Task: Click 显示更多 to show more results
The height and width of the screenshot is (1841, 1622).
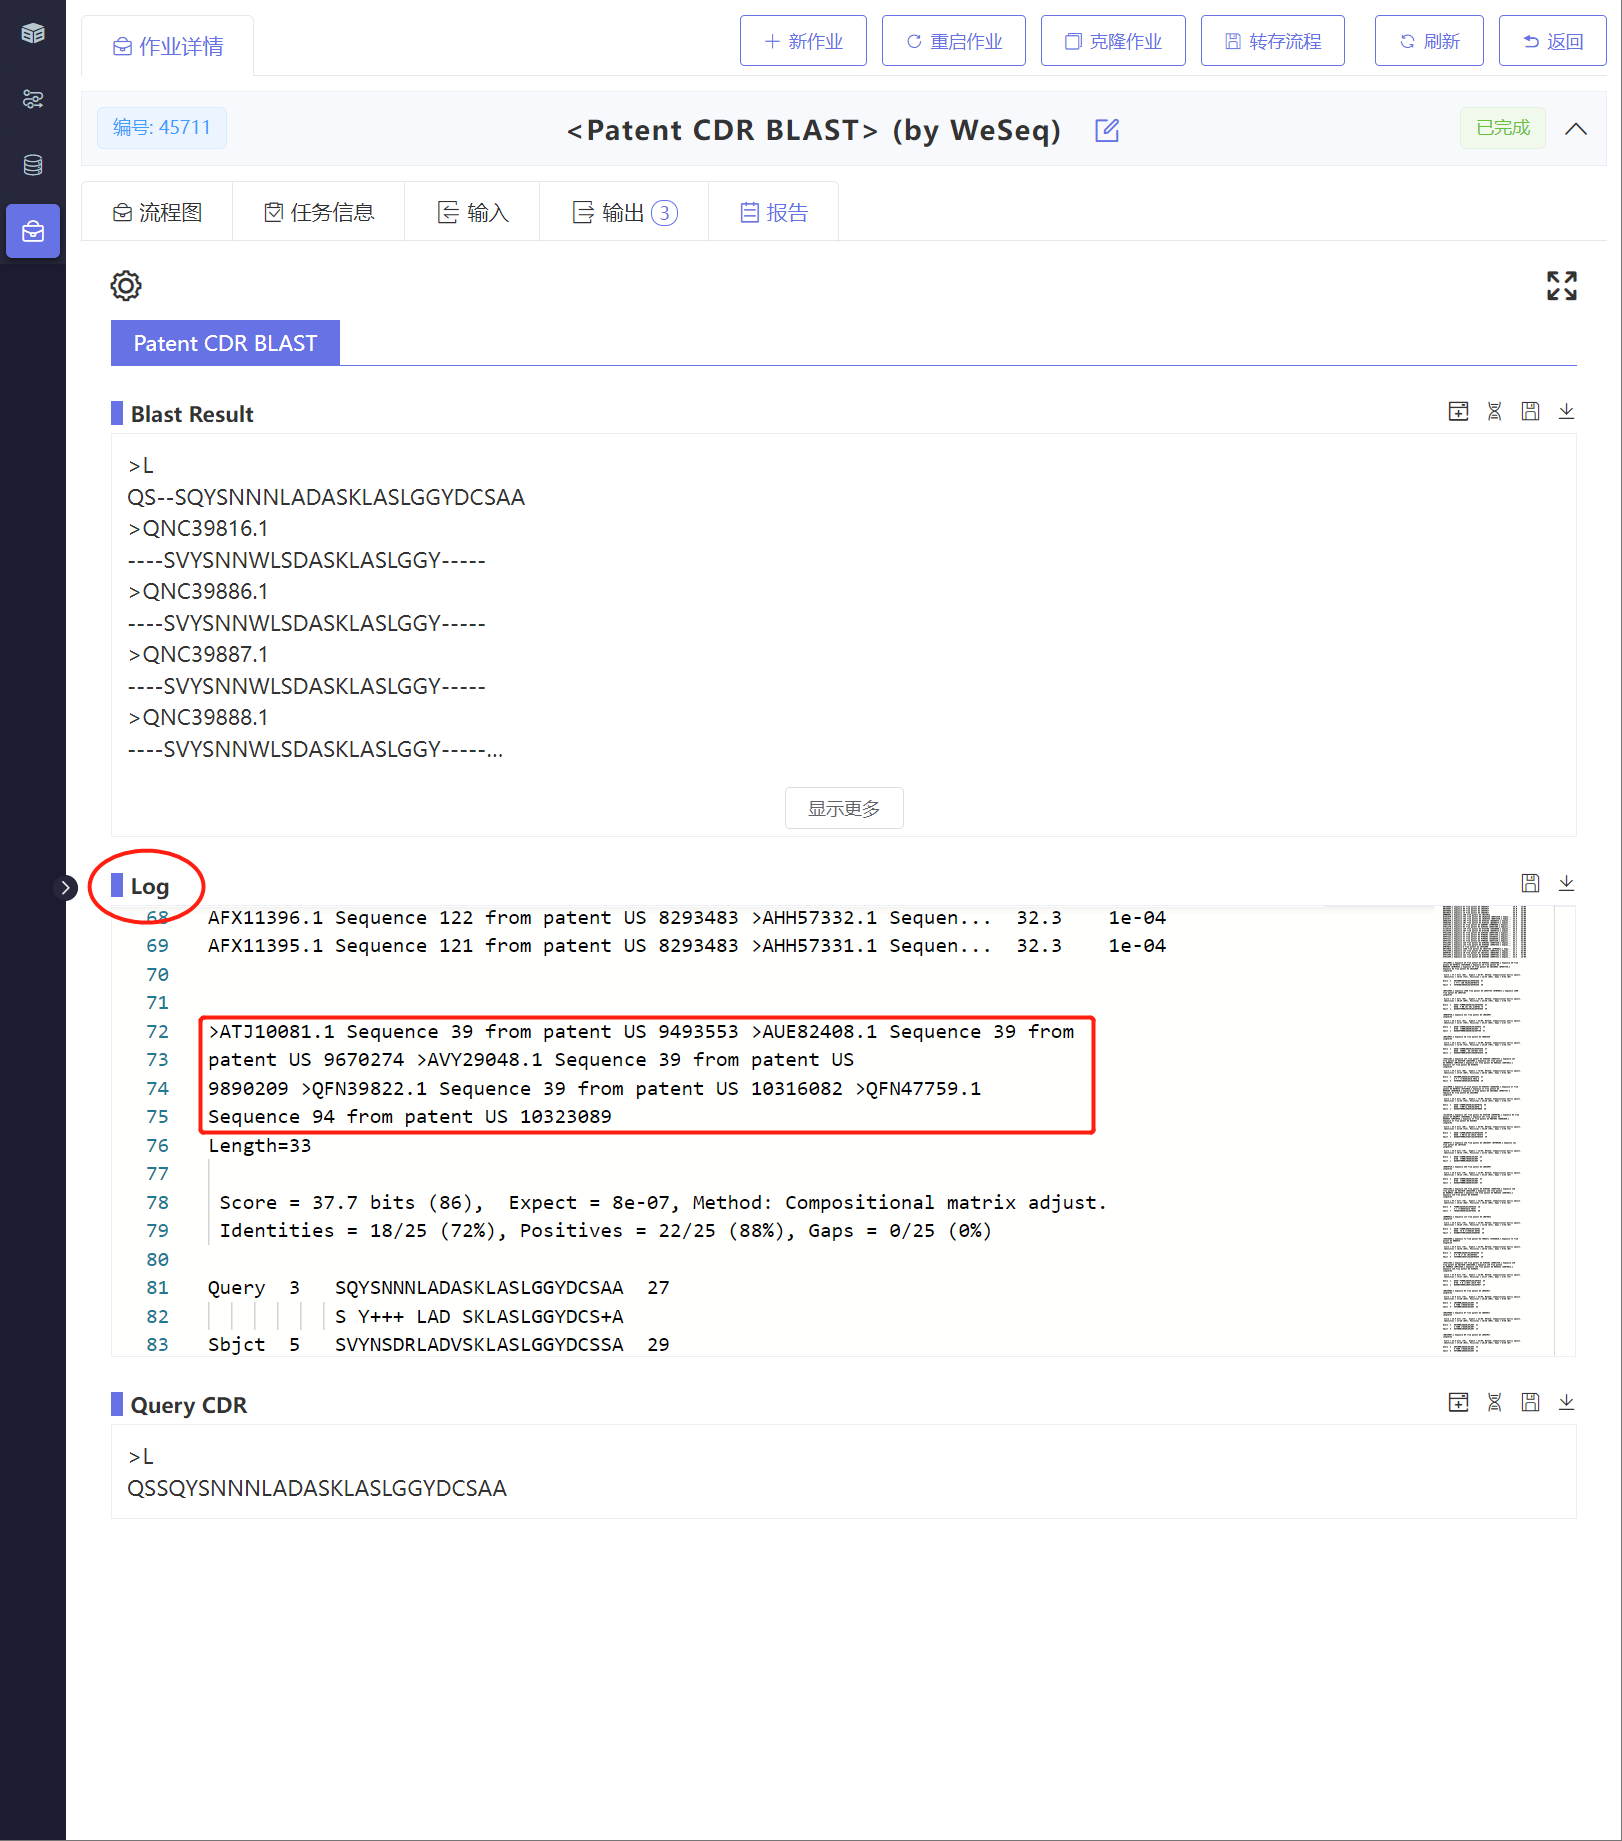Action: [843, 808]
